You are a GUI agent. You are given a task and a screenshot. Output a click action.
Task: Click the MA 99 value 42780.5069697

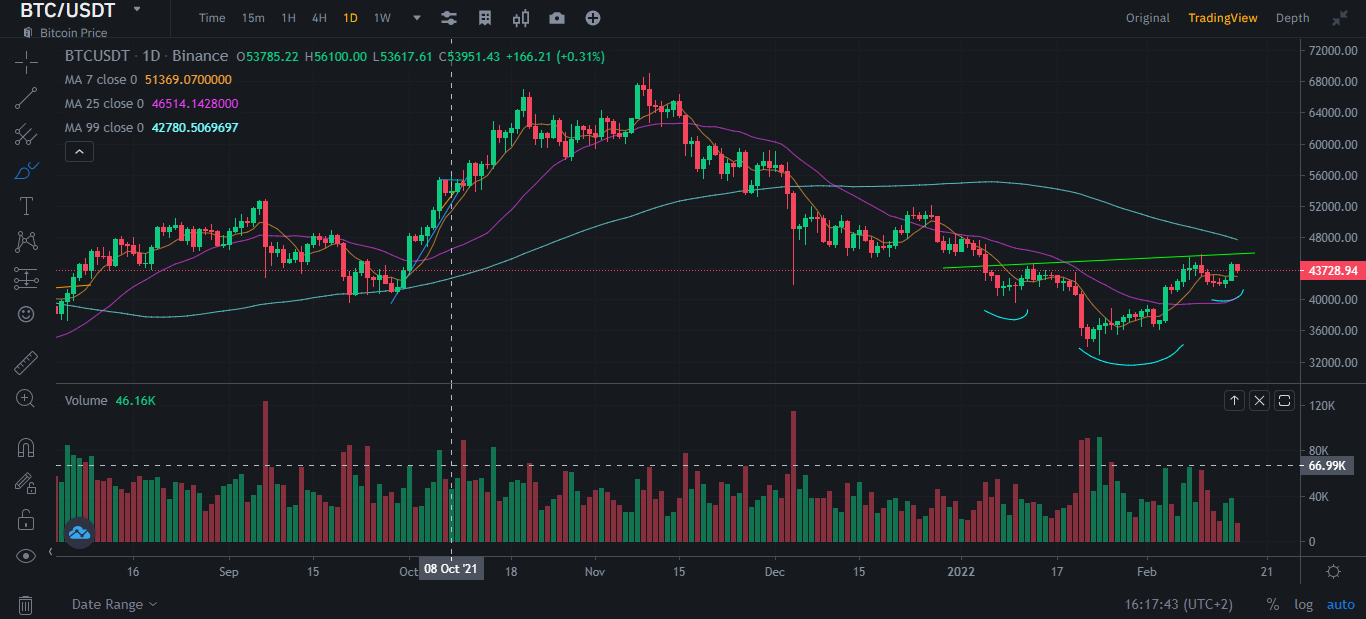(195, 128)
